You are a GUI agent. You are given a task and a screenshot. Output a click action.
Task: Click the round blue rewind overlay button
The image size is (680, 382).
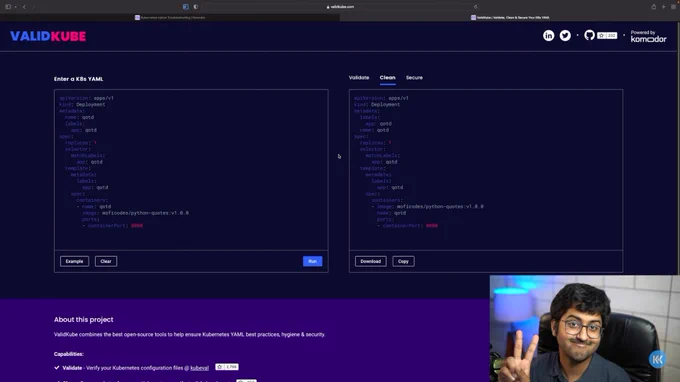point(657,359)
